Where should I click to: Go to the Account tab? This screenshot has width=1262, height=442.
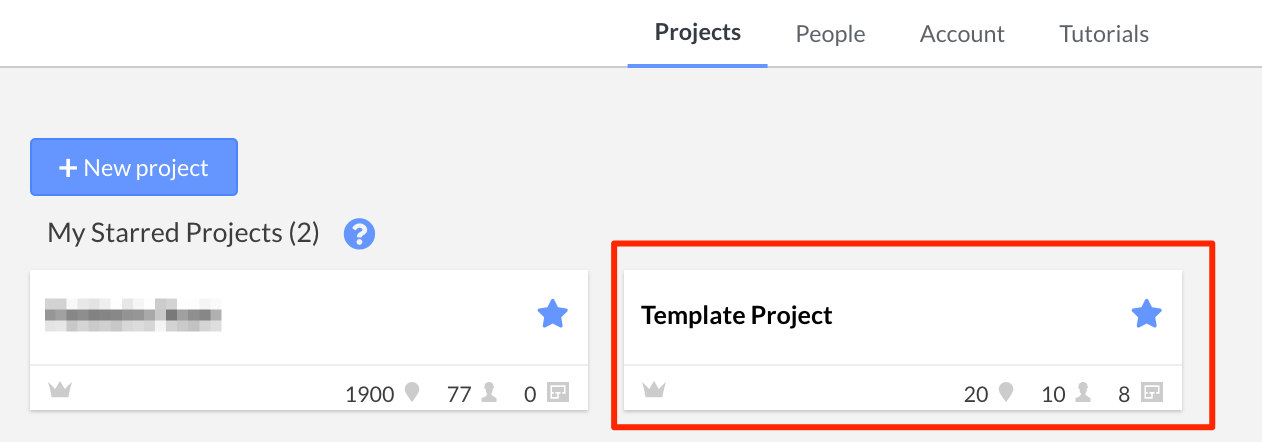click(x=962, y=34)
